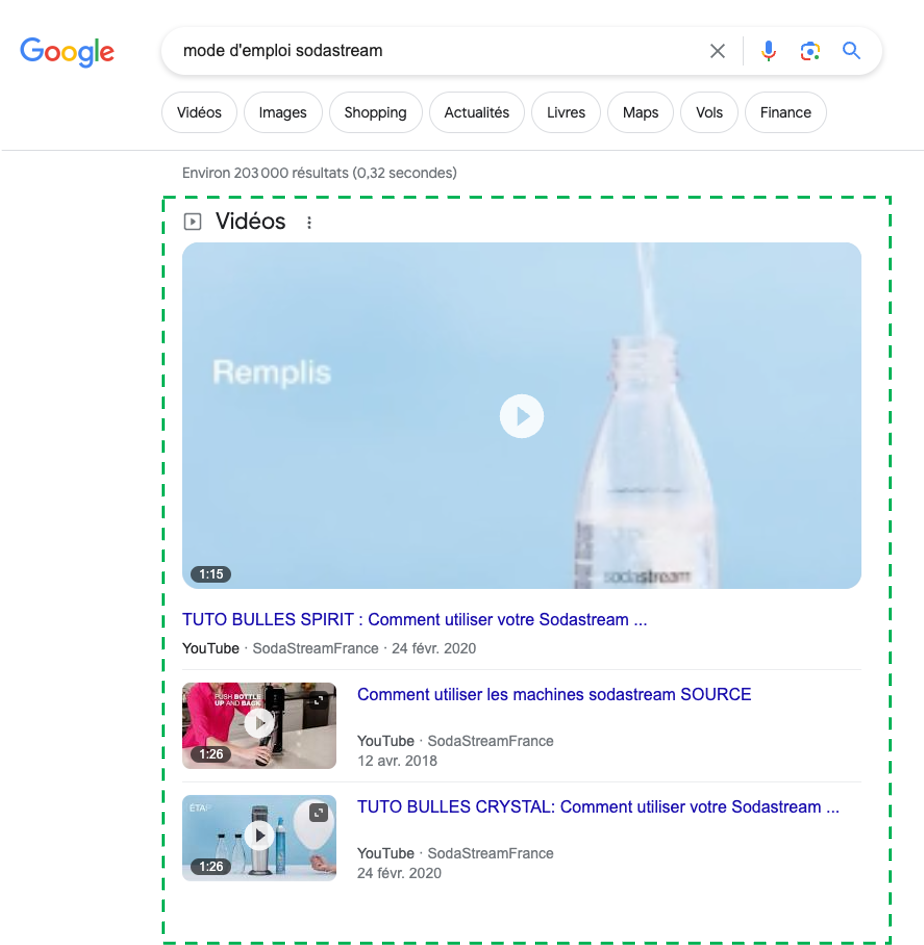Image resolution: width=924 pixels, height=945 pixels.
Task: Expand preview icon on the SOURCE video thumbnail
Action: tap(318, 700)
